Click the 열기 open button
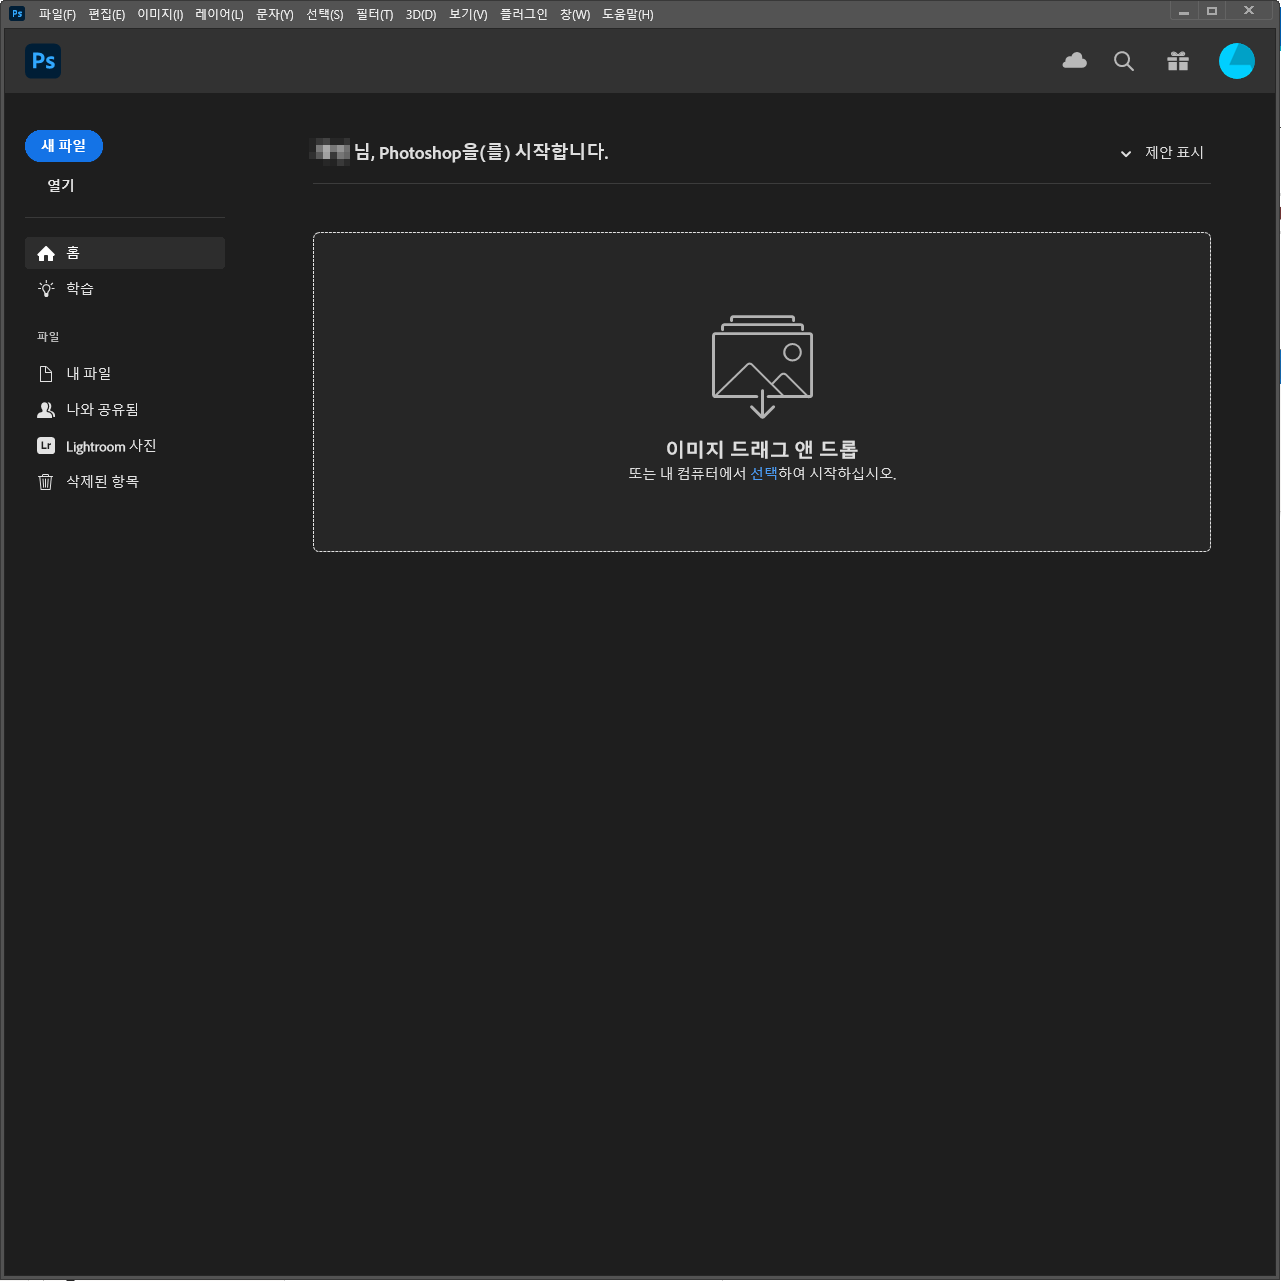 pyautogui.click(x=61, y=186)
